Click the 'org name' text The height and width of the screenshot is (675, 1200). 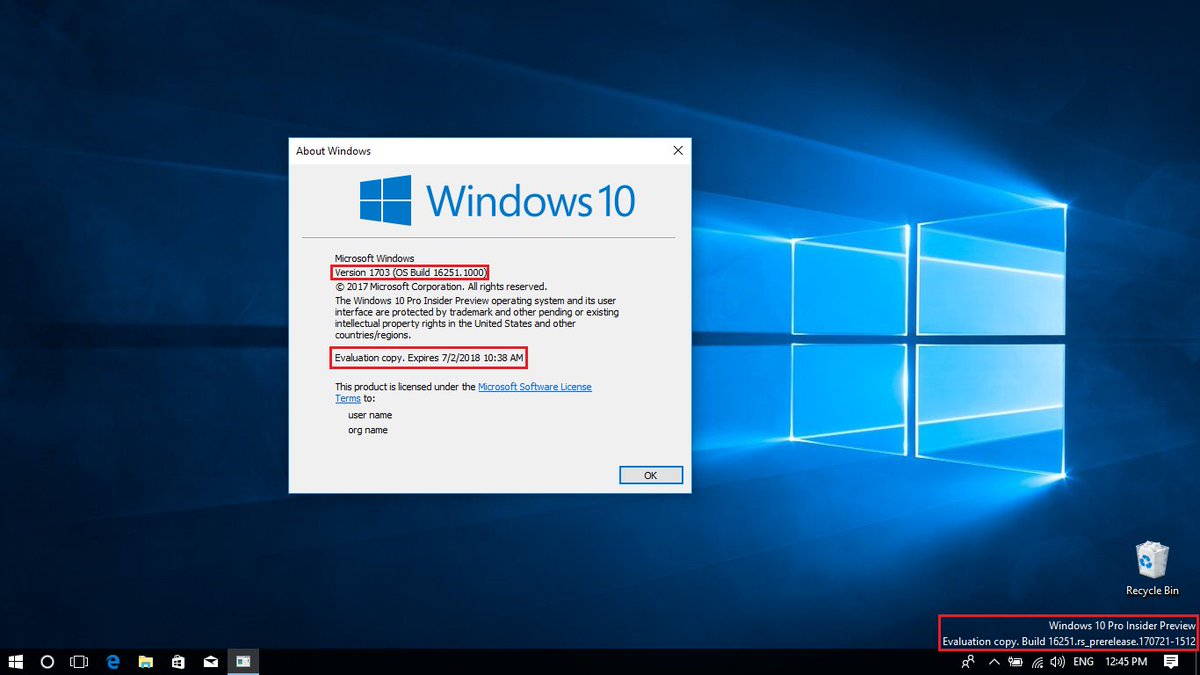[x=368, y=430]
